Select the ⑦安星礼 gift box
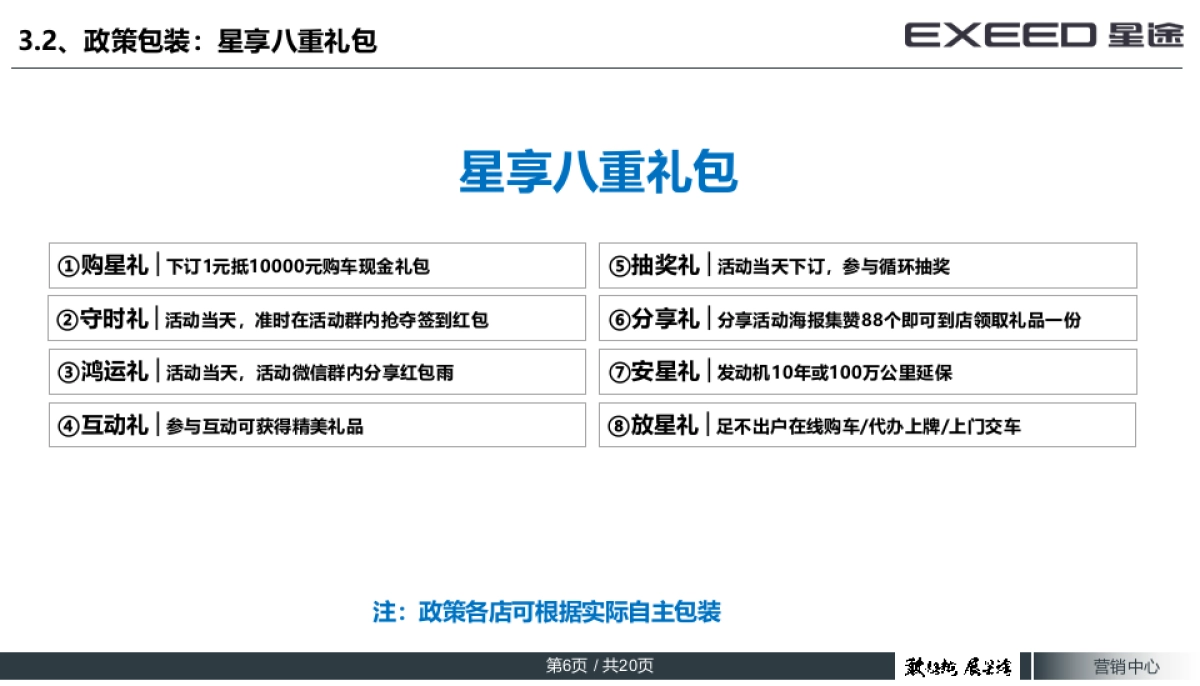 tap(868, 371)
